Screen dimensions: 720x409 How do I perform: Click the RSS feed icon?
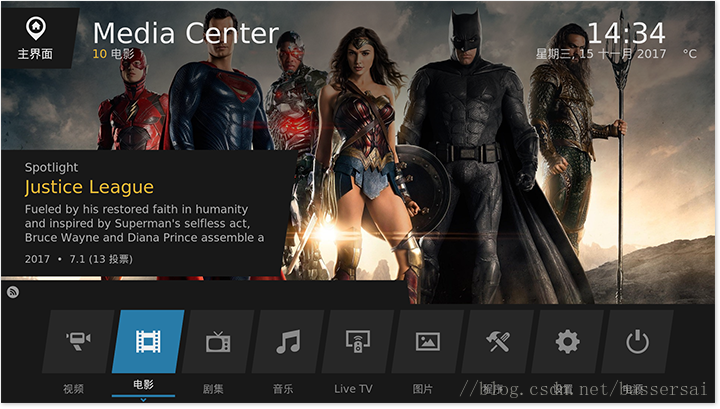13,292
